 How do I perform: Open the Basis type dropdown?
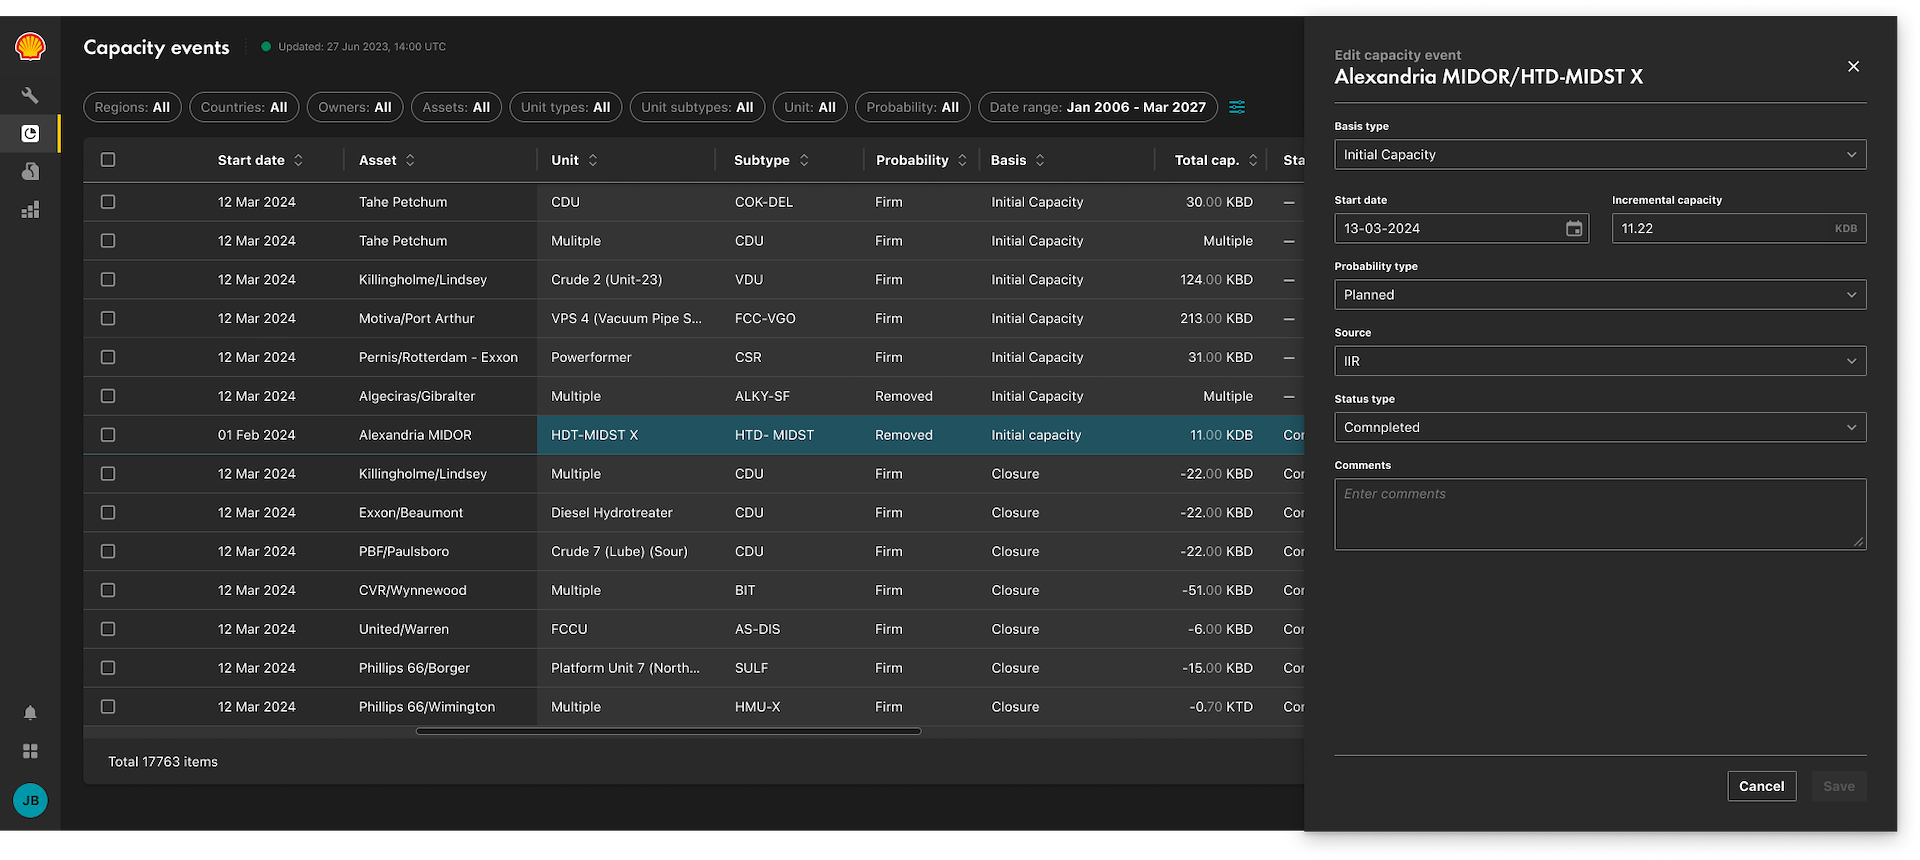coord(1600,155)
